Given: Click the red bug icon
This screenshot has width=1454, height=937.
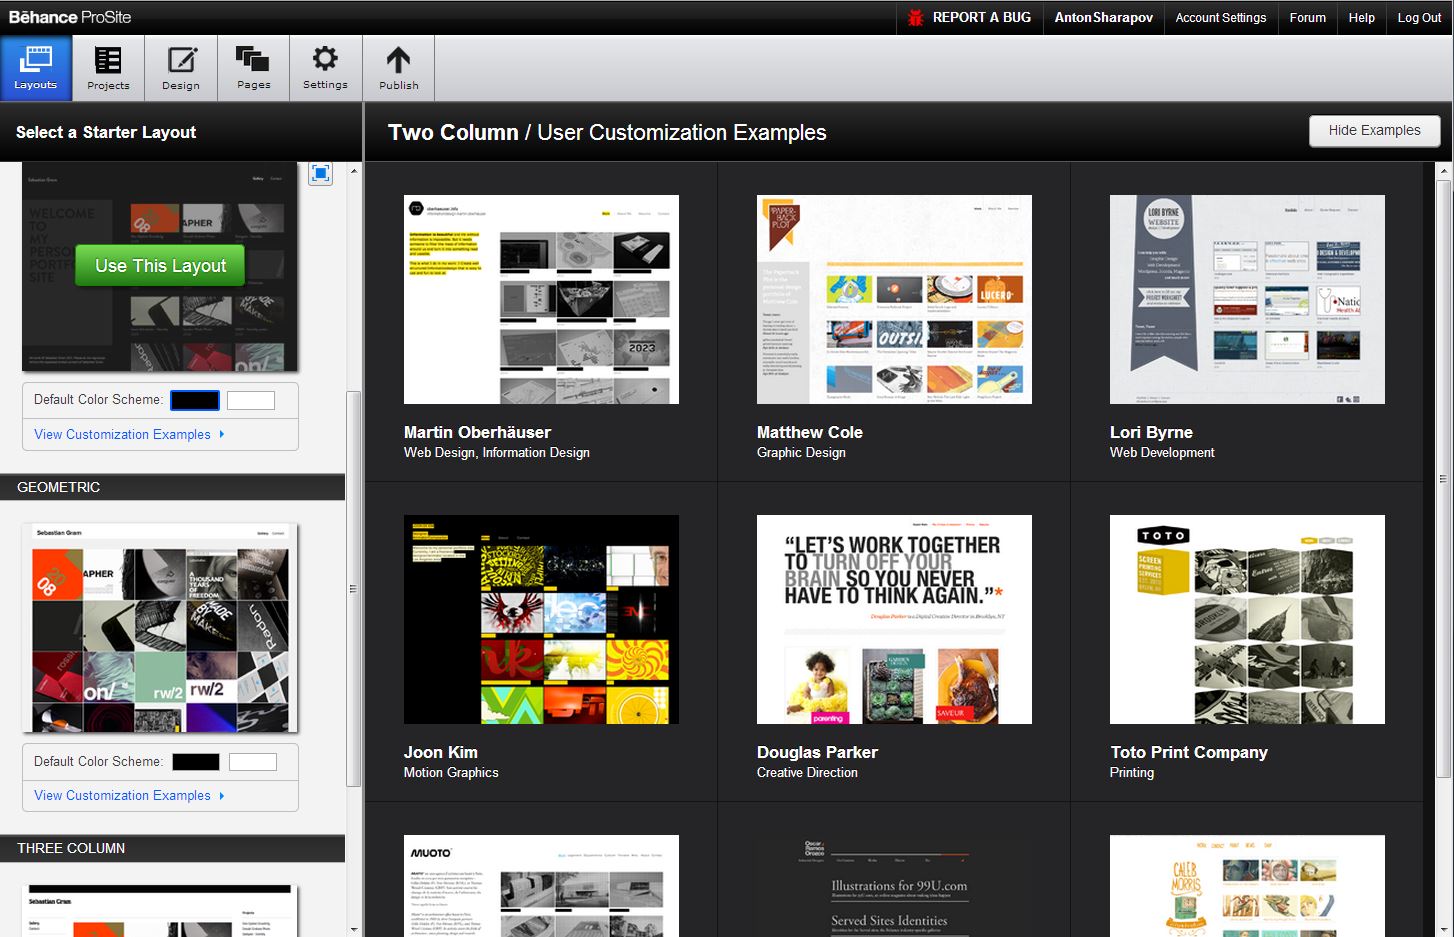Looking at the screenshot, I should [915, 17].
